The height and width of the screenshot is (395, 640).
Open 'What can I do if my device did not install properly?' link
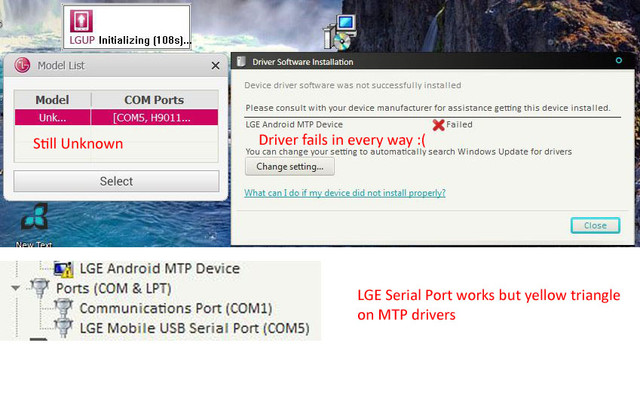pyautogui.click(x=345, y=193)
